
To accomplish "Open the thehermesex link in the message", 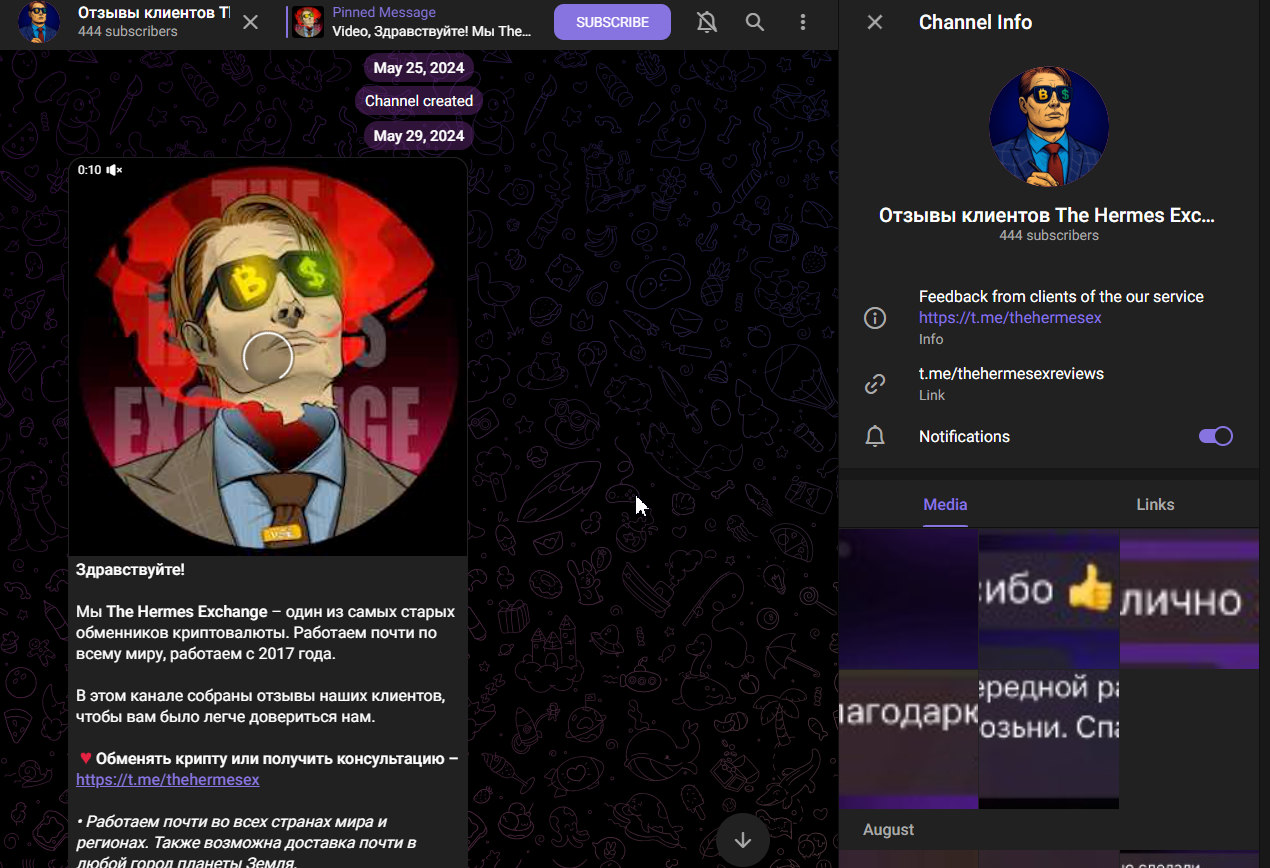I will tap(167, 780).
